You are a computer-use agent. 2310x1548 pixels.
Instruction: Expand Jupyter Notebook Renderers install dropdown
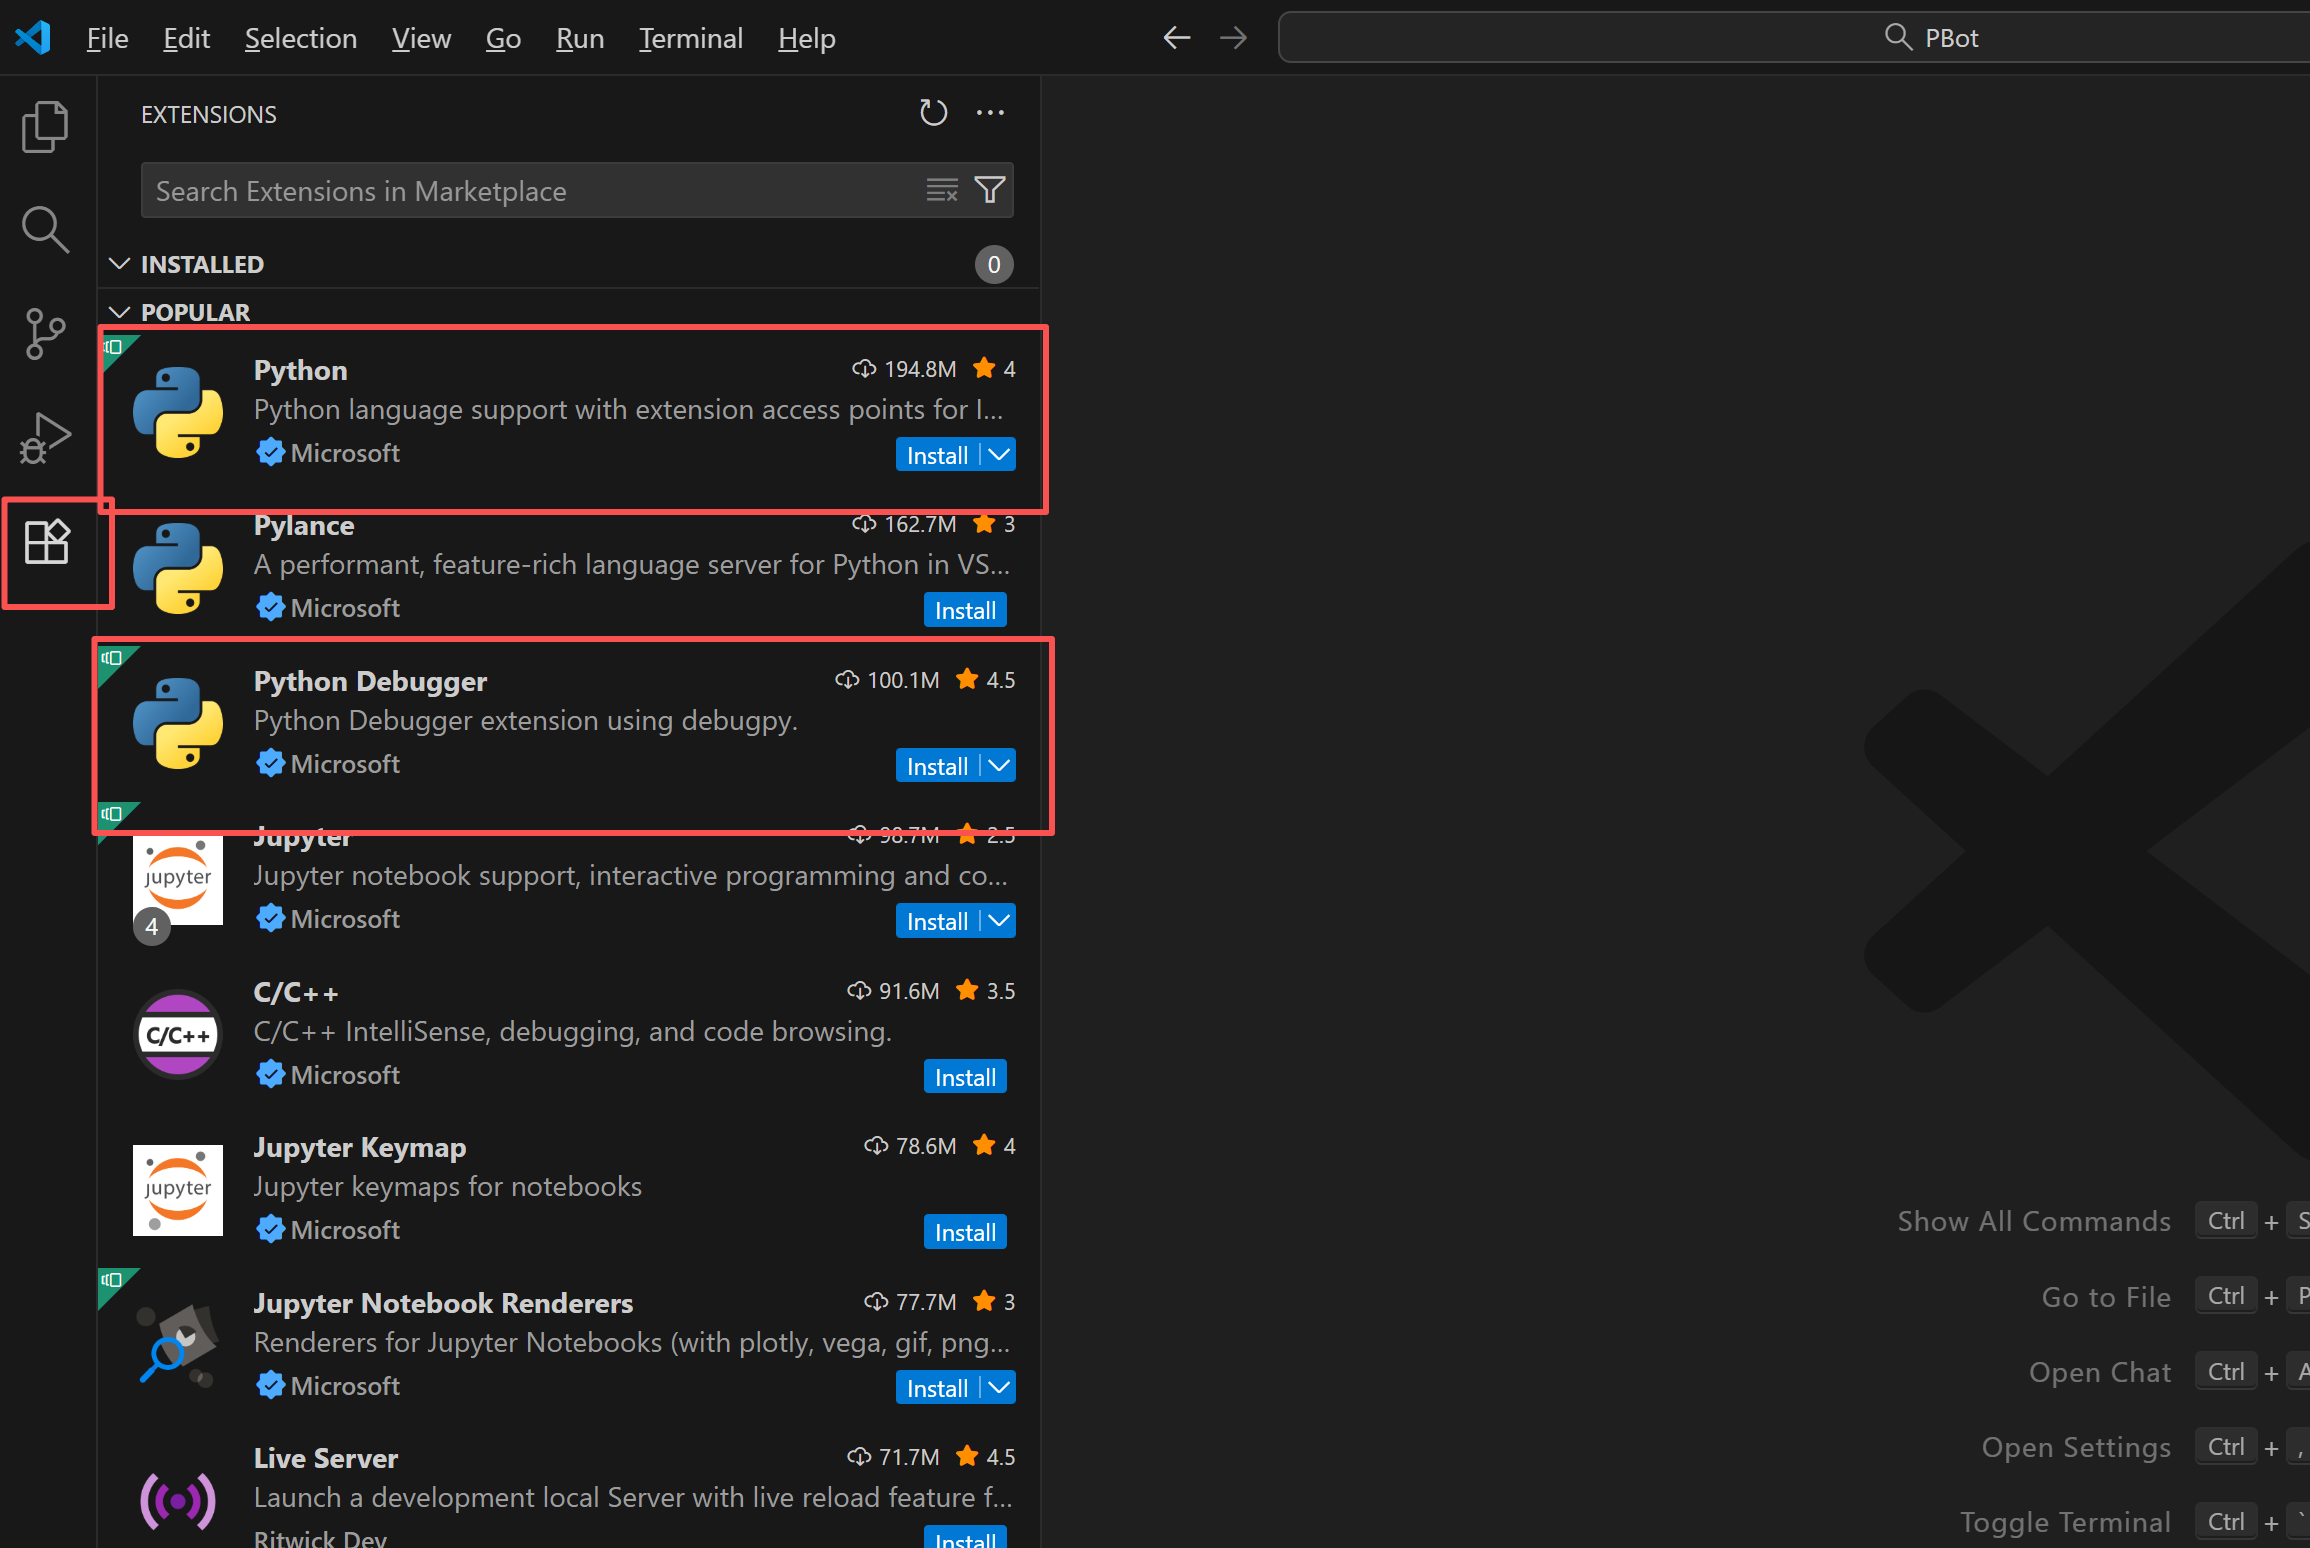tap(999, 1388)
